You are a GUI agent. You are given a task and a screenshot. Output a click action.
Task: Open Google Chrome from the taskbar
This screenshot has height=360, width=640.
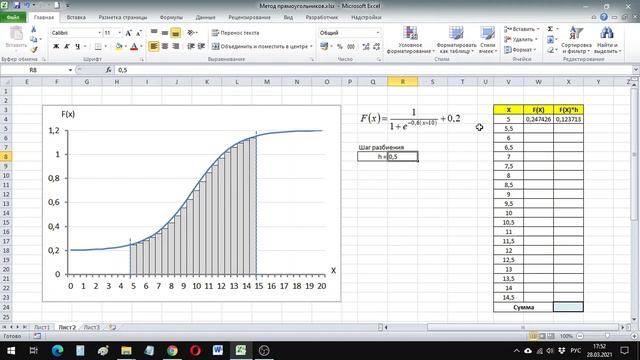click(172, 350)
